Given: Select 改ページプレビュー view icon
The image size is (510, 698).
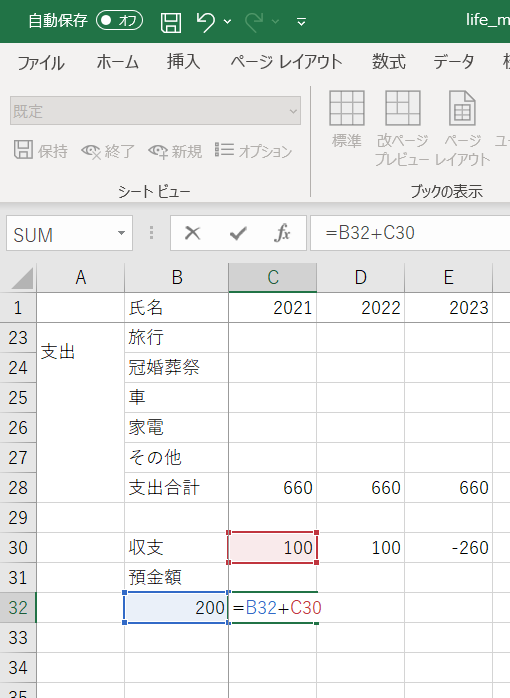Looking at the screenshot, I should (x=402, y=128).
